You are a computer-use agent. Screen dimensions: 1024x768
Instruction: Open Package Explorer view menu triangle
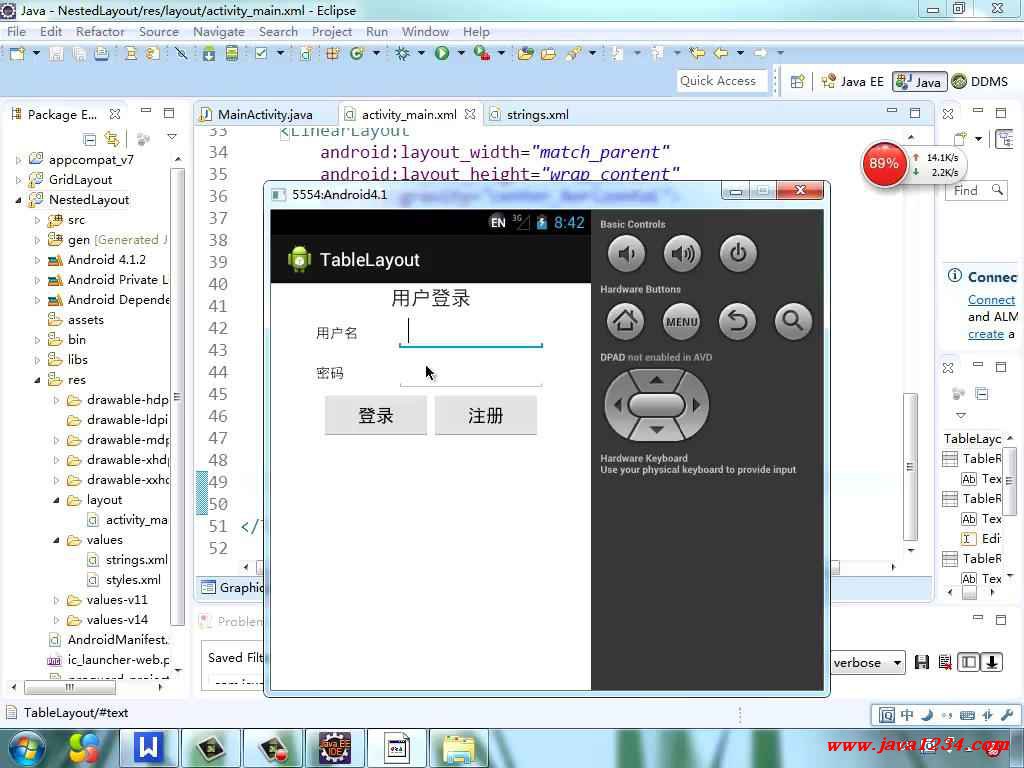coord(172,137)
